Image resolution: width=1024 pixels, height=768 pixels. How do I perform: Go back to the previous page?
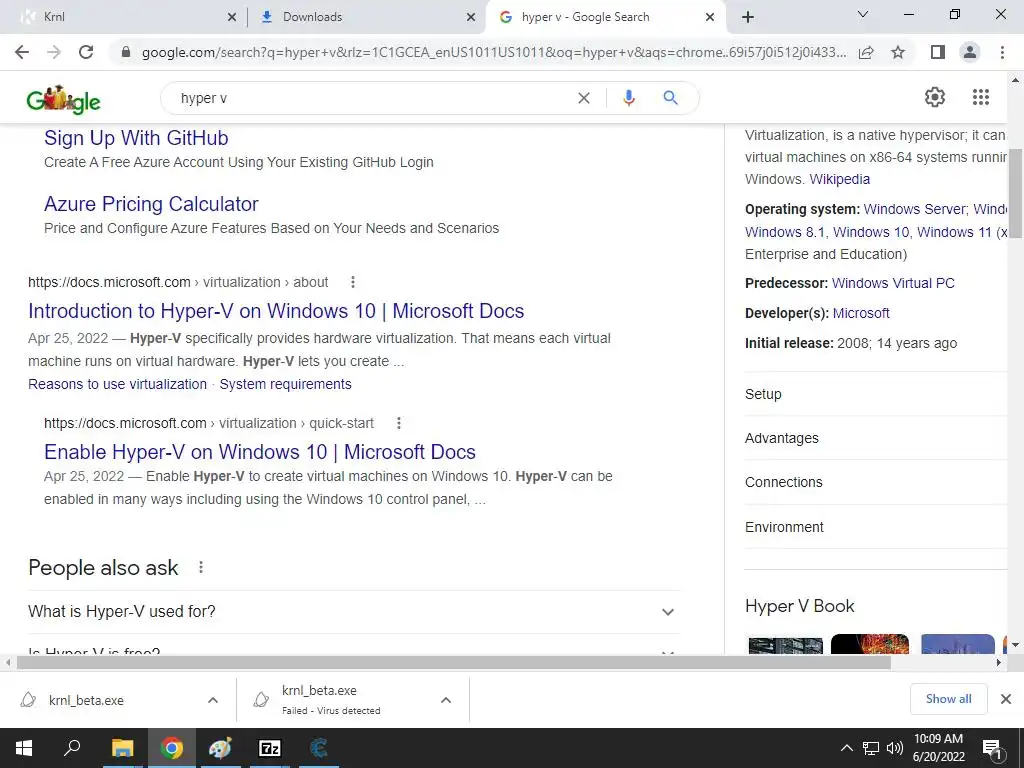(22, 52)
